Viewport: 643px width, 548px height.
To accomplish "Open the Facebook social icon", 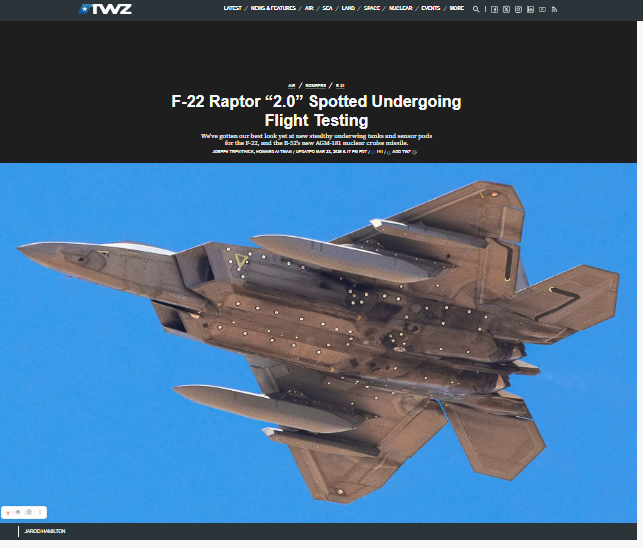I will coord(495,9).
